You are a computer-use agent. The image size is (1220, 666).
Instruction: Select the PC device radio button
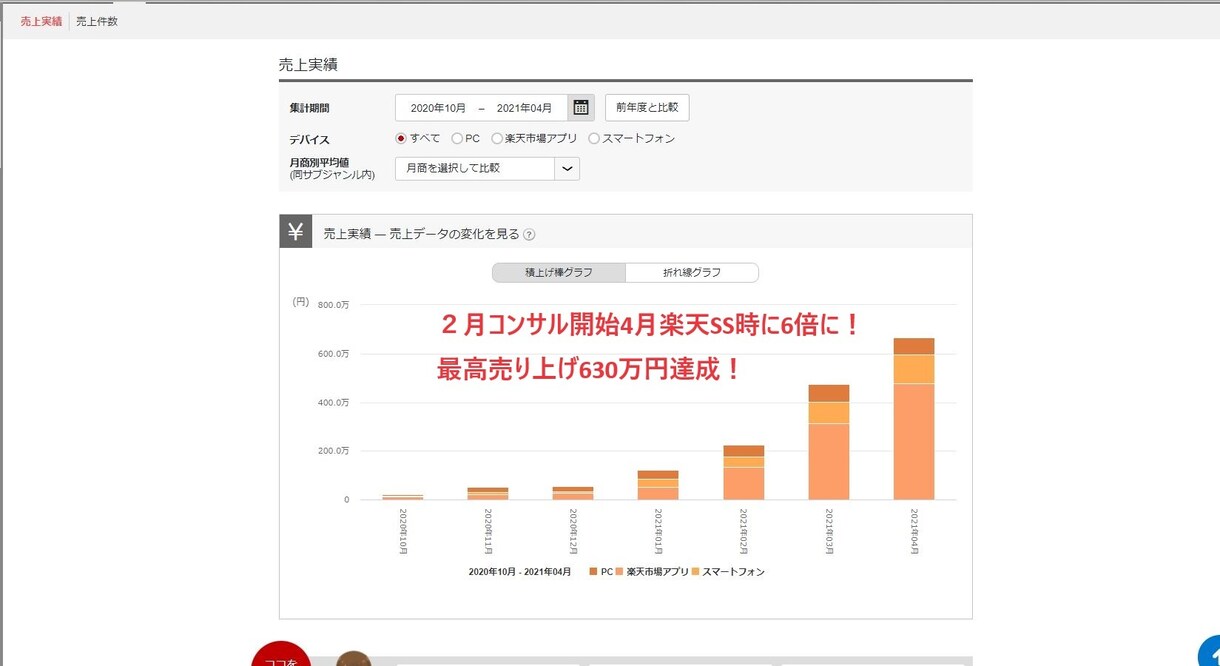[457, 139]
